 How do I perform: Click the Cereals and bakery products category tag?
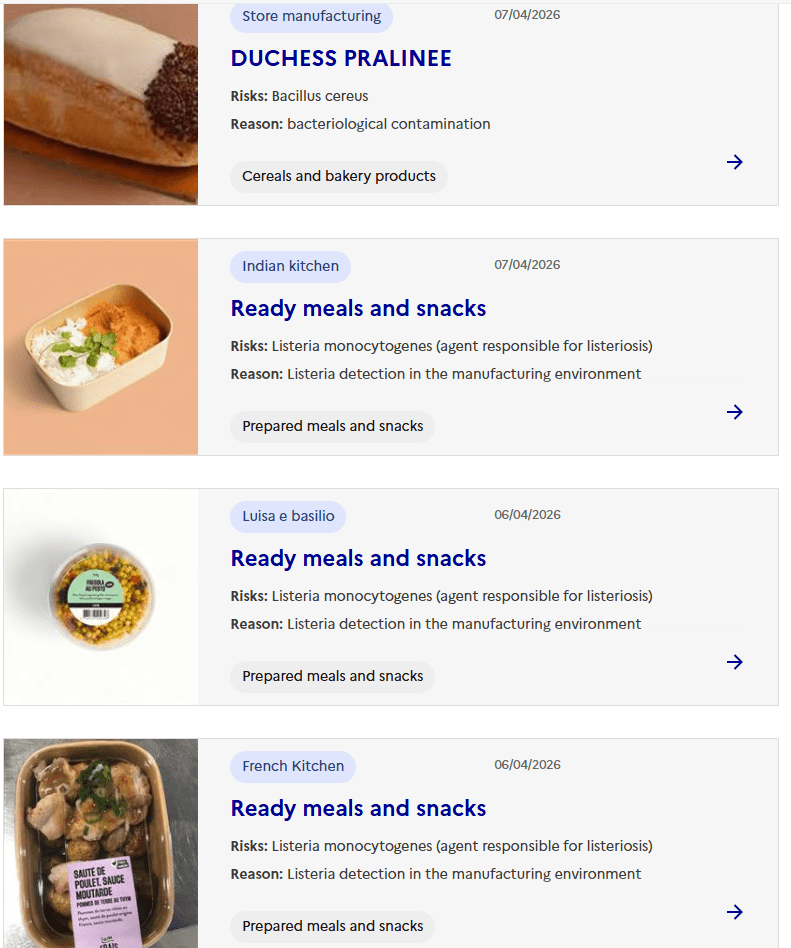click(339, 176)
